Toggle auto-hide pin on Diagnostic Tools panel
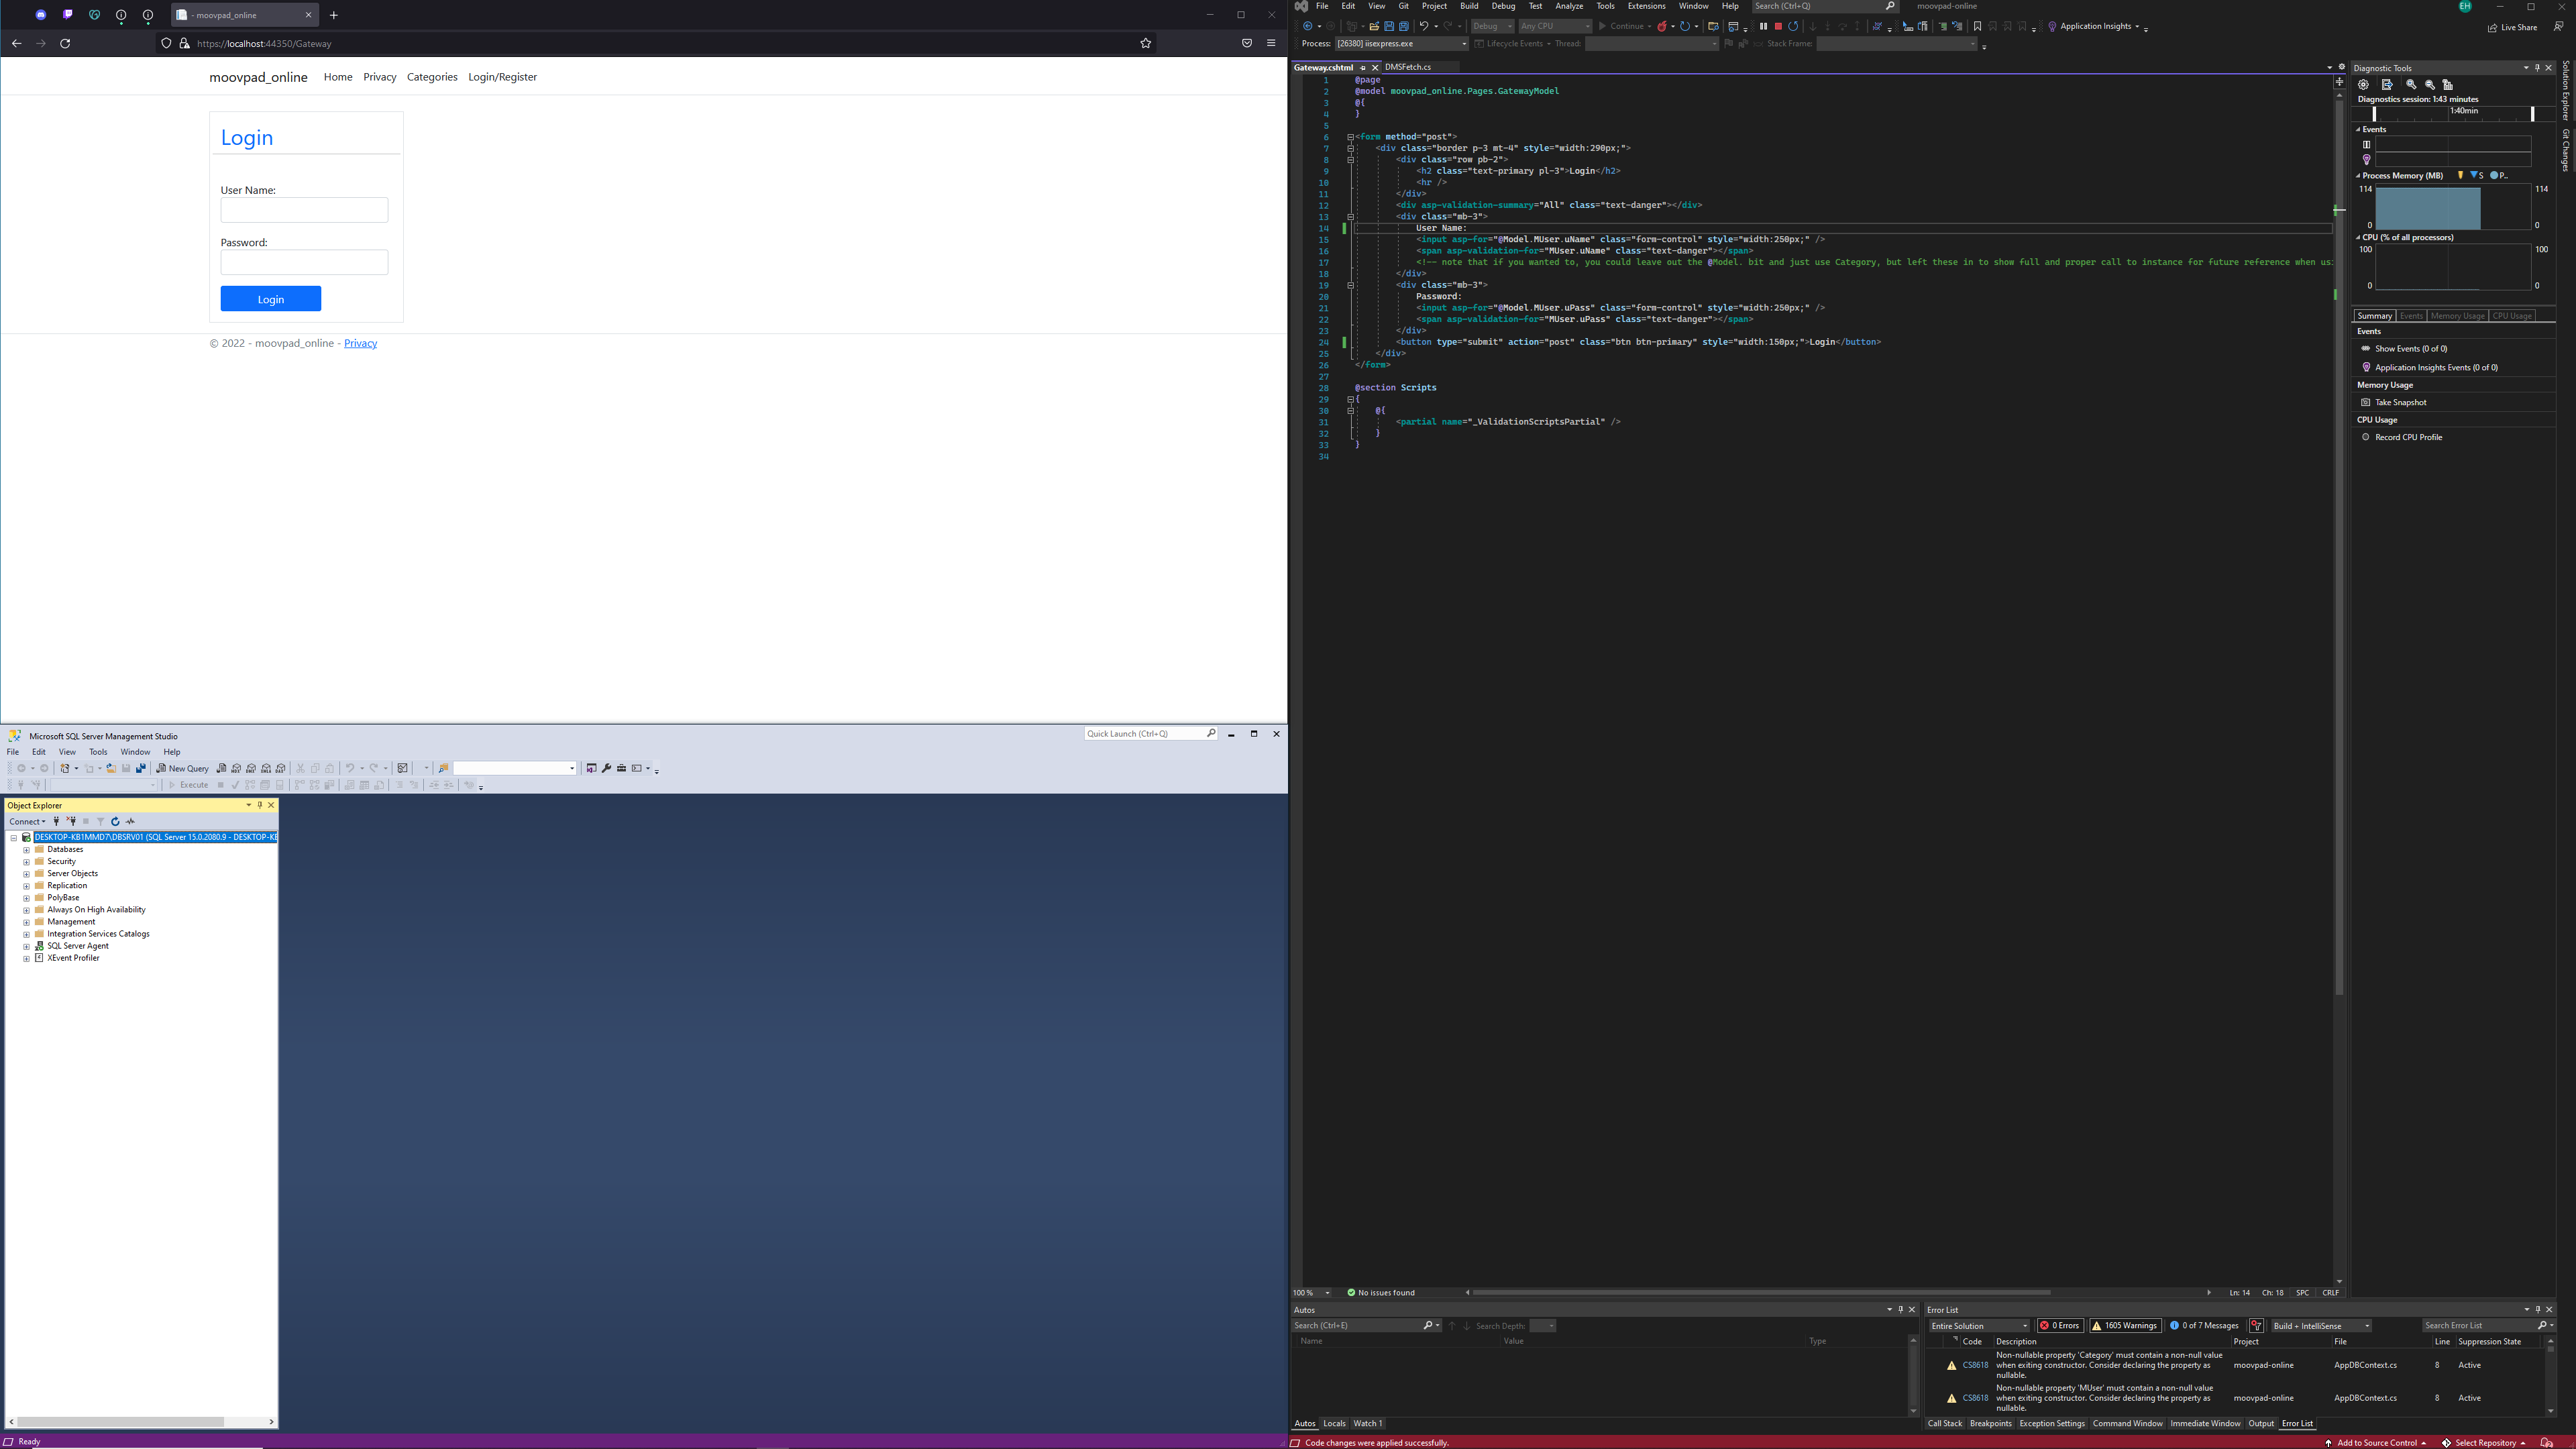This screenshot has width=2576, height=1449. click(2537, 68)
